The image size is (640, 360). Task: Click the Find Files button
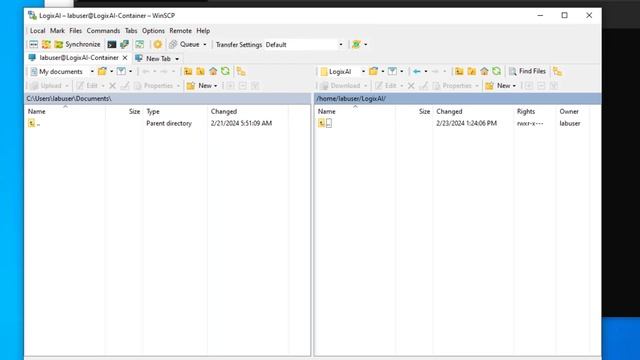[527, 71]
